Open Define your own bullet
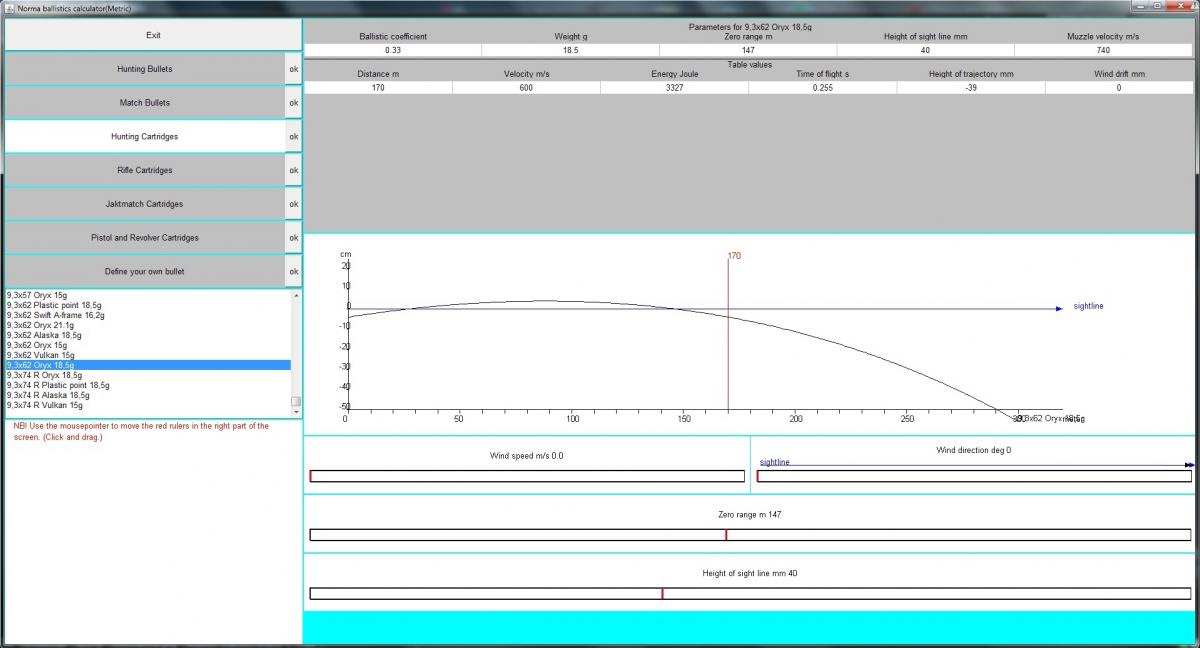 coord(144,271)
